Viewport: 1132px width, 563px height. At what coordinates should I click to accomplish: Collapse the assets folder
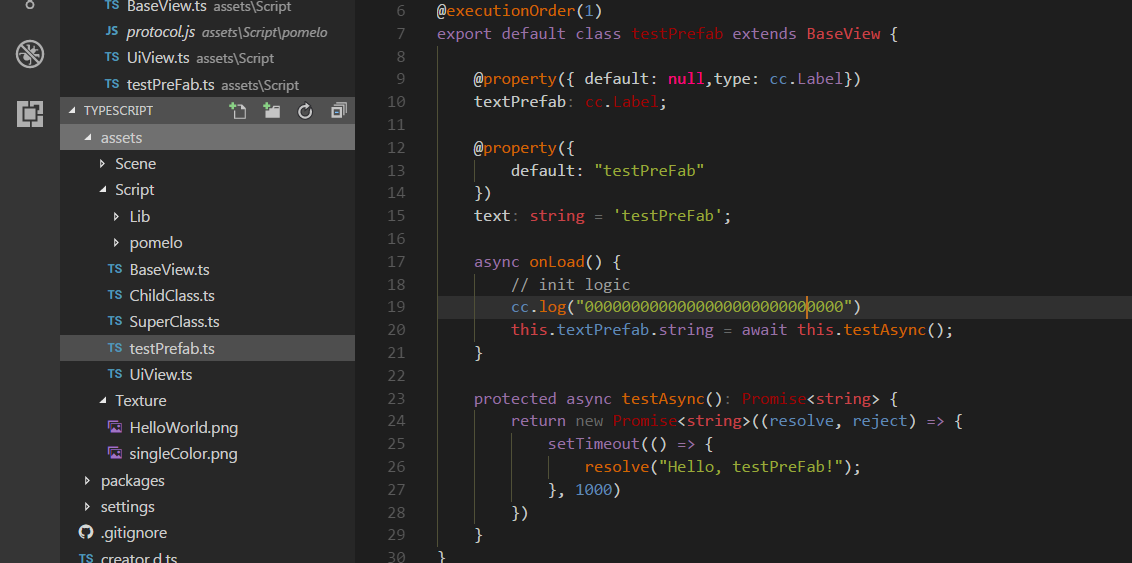pos(207,137)
